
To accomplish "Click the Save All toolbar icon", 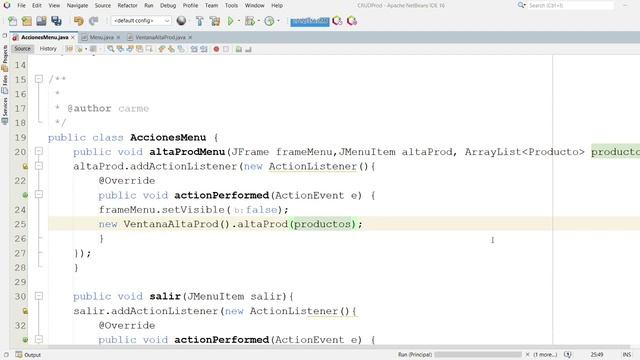I will (56, 21).
